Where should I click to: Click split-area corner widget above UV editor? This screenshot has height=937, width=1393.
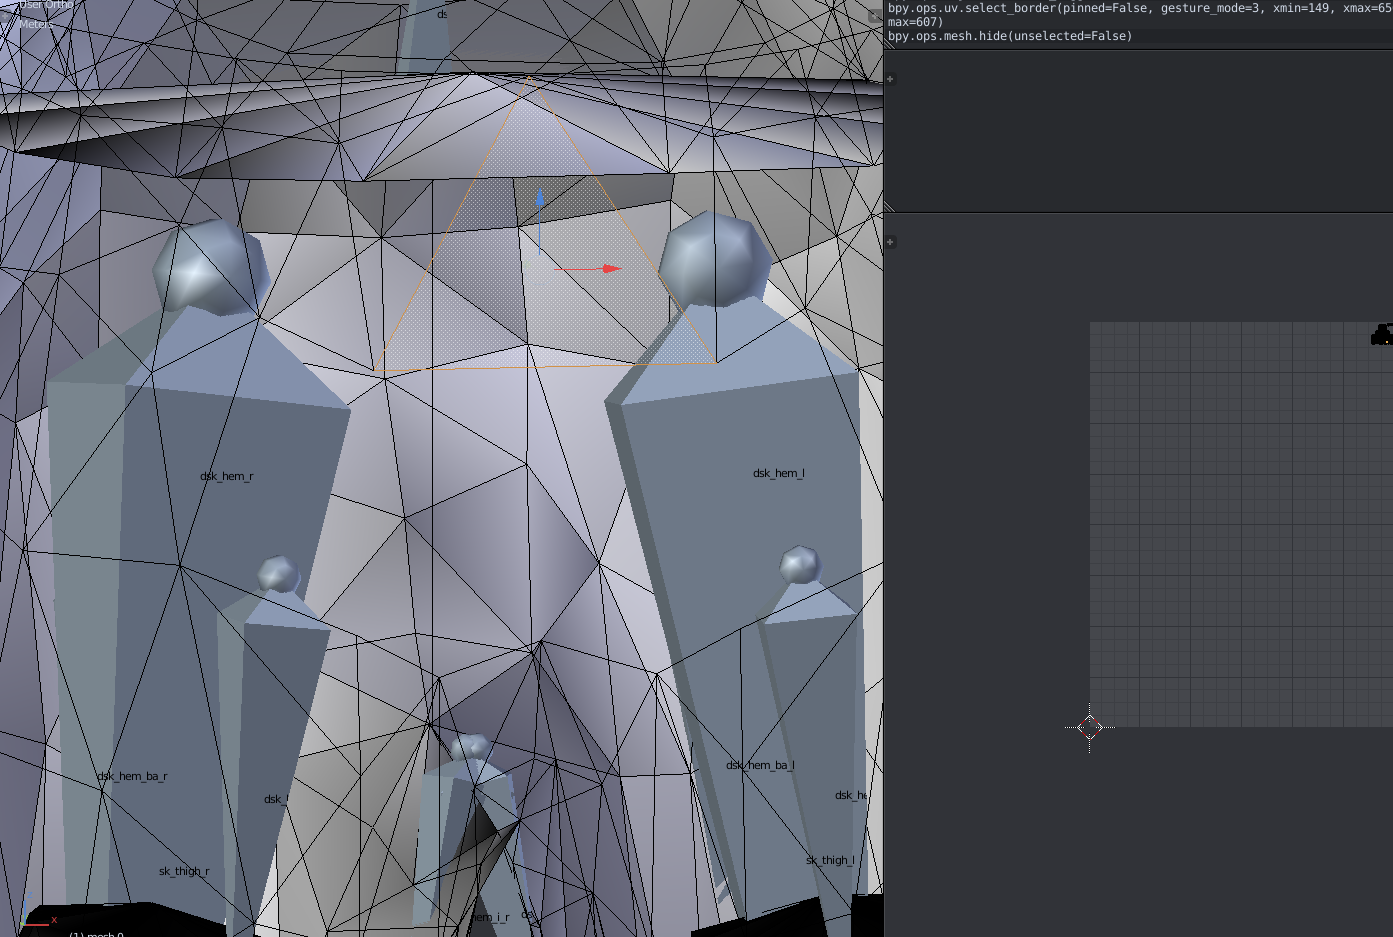888,207
